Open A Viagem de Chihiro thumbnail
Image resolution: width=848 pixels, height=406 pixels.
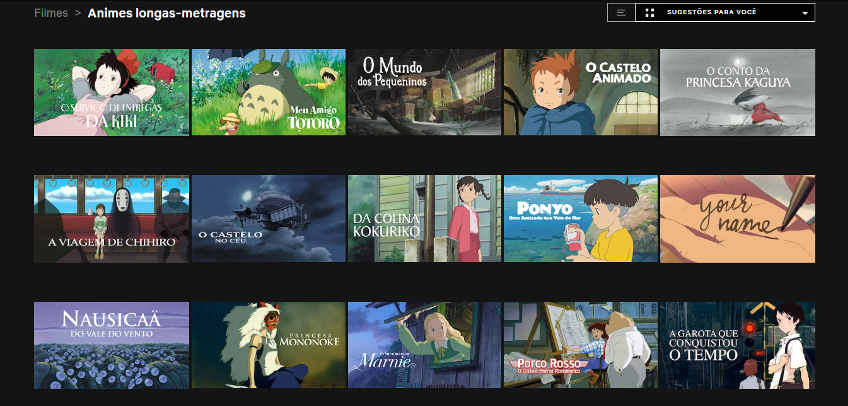[x=111, y=219]
